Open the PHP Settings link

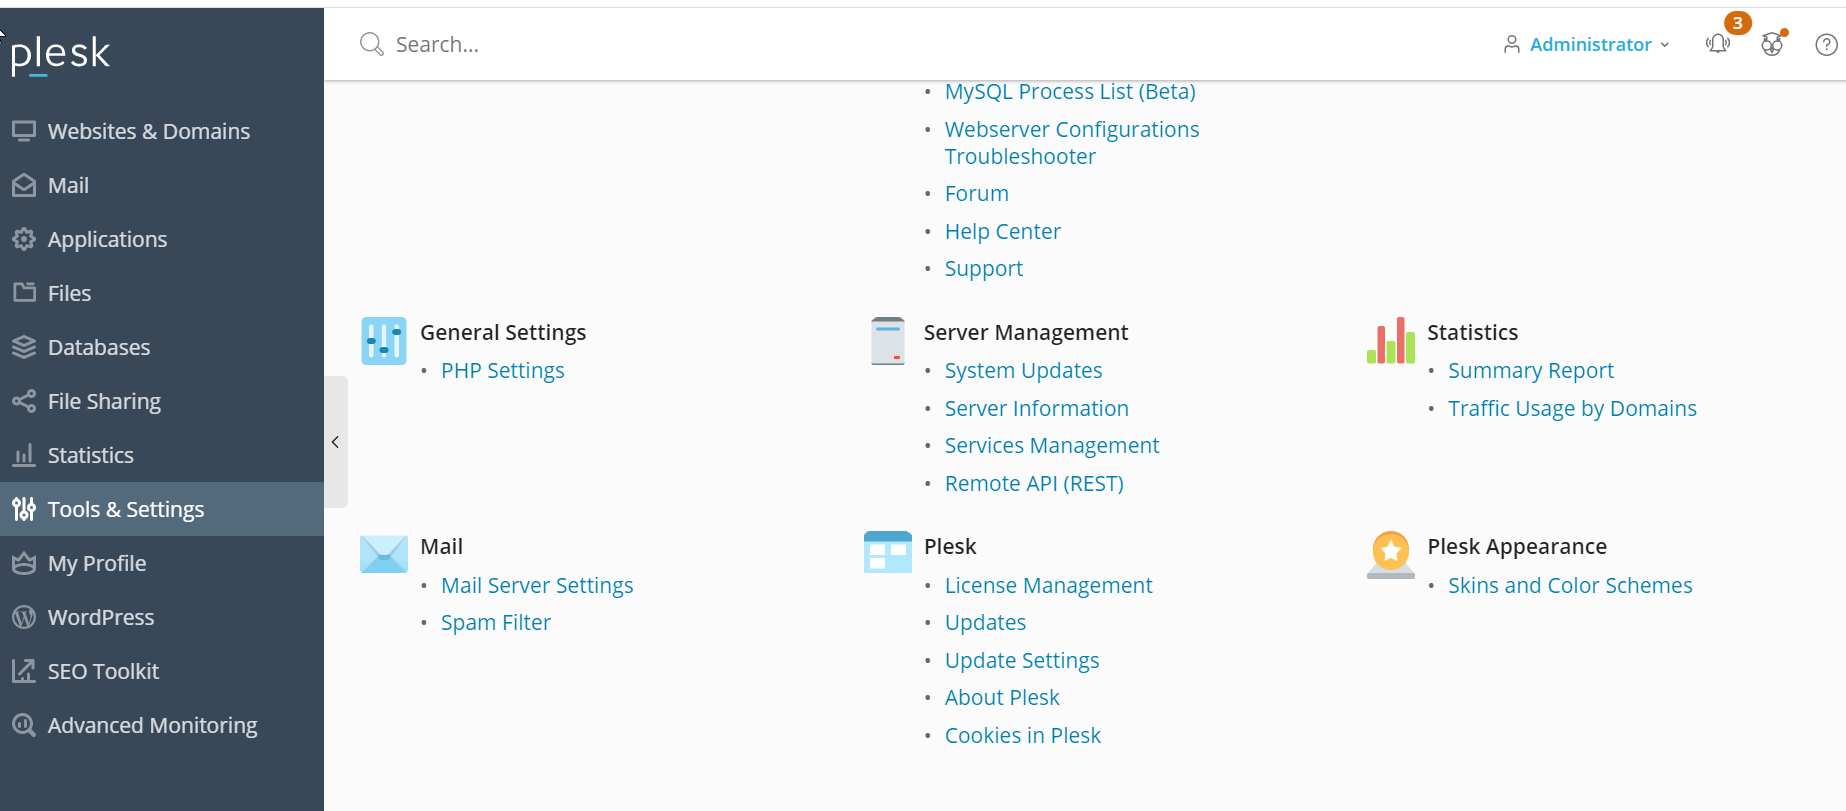[x=502, y=371]
